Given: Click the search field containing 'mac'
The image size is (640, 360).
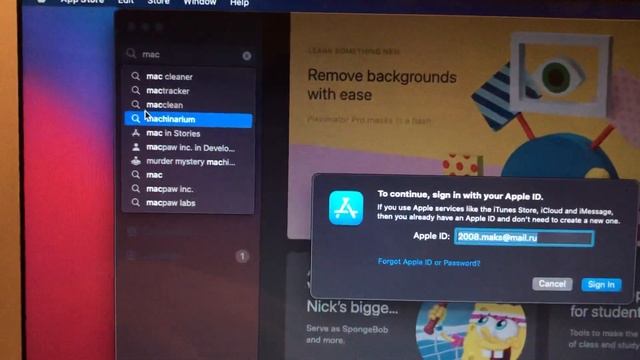Looking at the screenshot, I should pos(189,55).
